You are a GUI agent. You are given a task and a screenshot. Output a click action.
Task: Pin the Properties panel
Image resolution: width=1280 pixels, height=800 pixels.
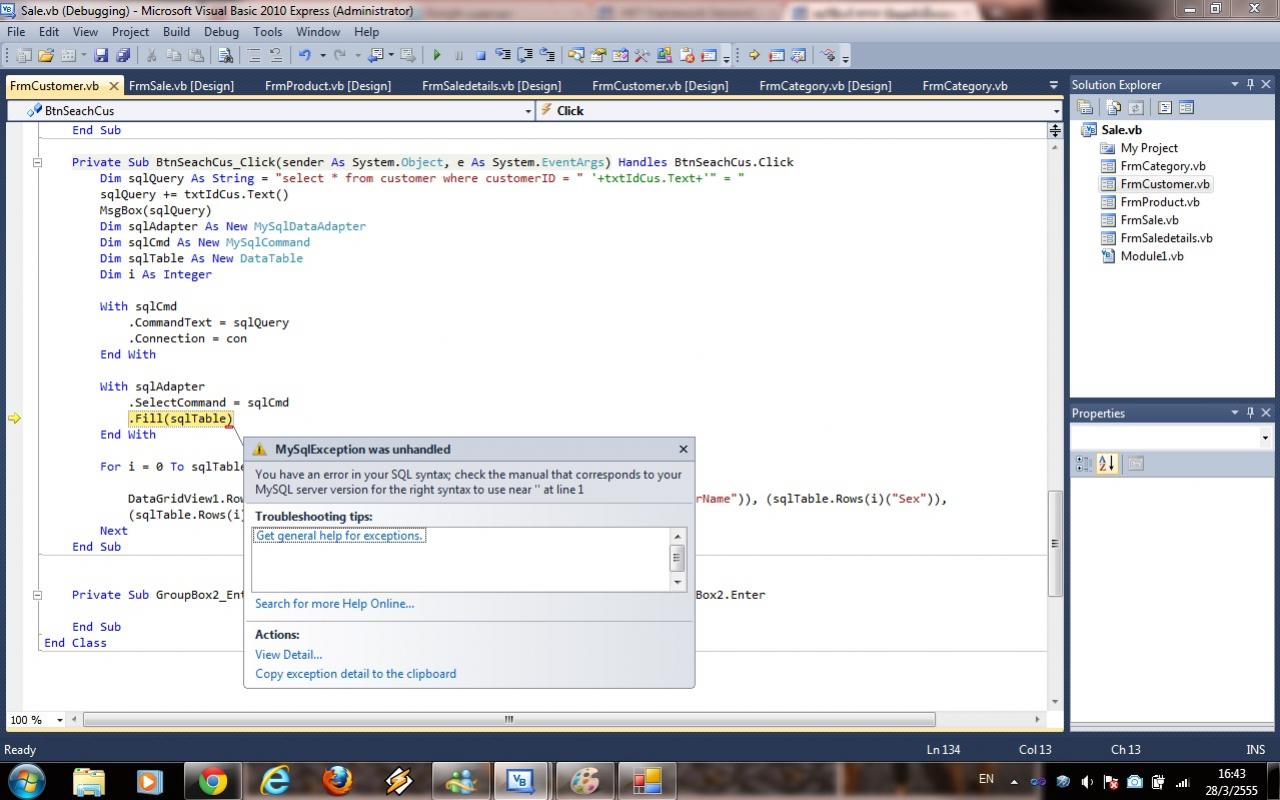click(x=1250, y=412)
